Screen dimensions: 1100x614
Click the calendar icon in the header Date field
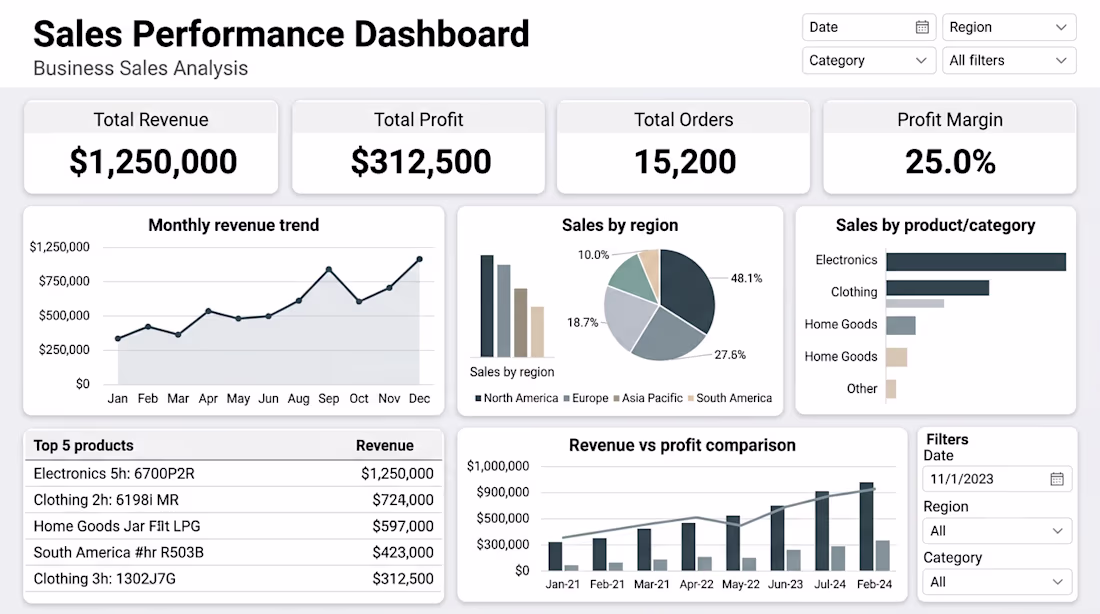coord(922,27)
